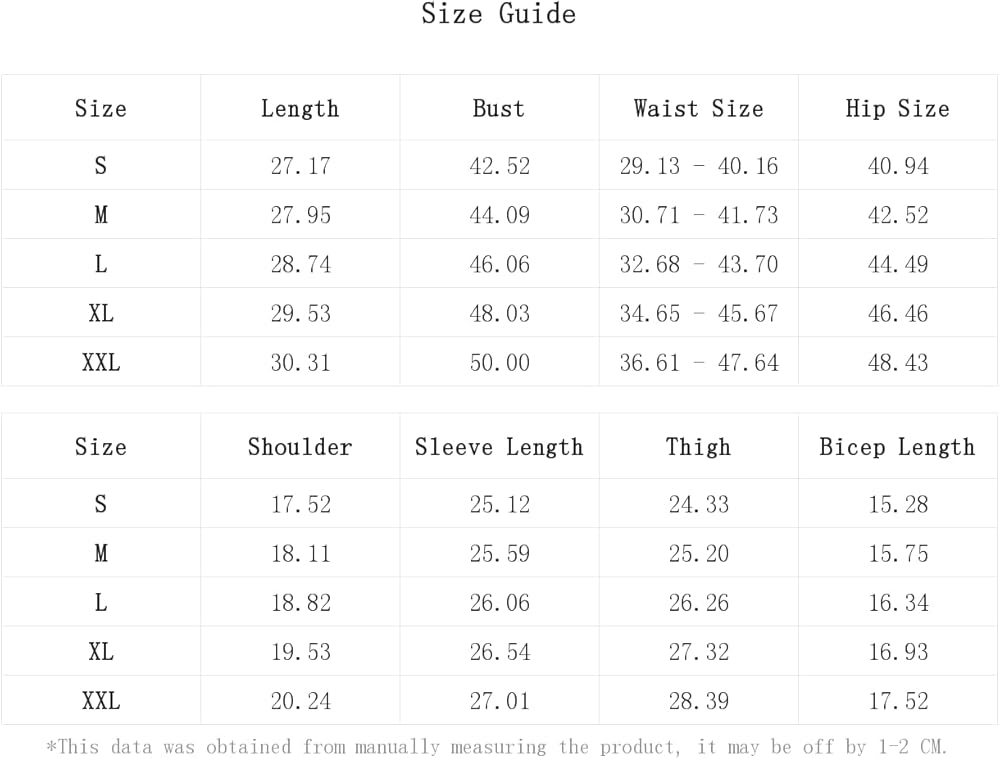Screen dimensions: 1000x758
Task: Click the 50.00 bust value for XXL
Action: (x=499, y=363)
